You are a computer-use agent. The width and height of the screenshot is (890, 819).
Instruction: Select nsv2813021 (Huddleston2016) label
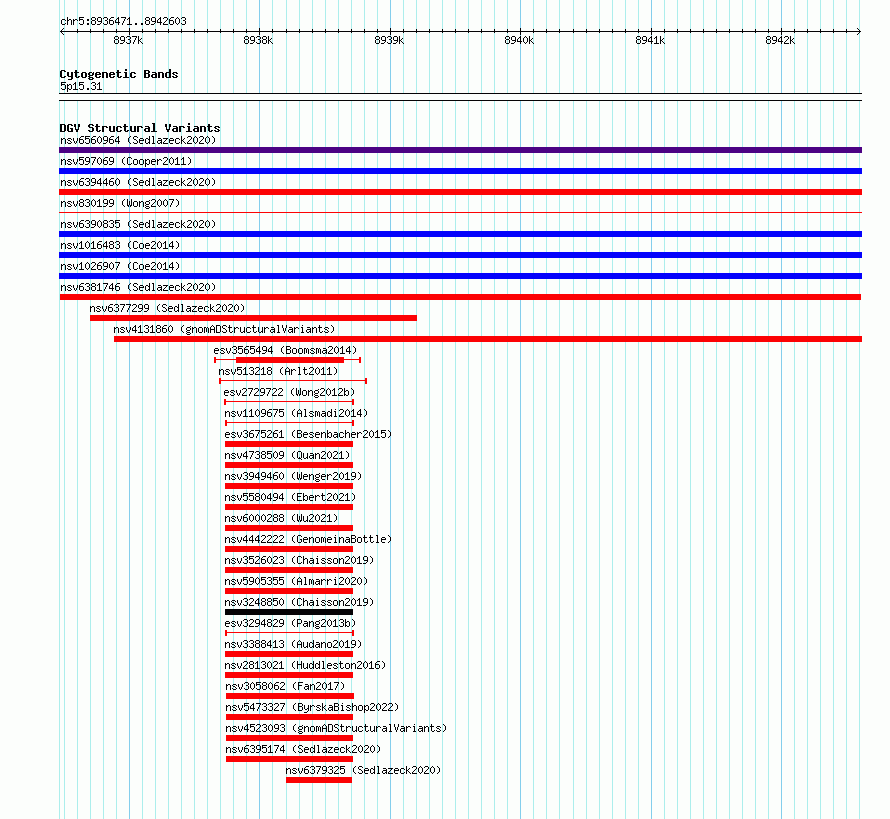pos(305,665)
